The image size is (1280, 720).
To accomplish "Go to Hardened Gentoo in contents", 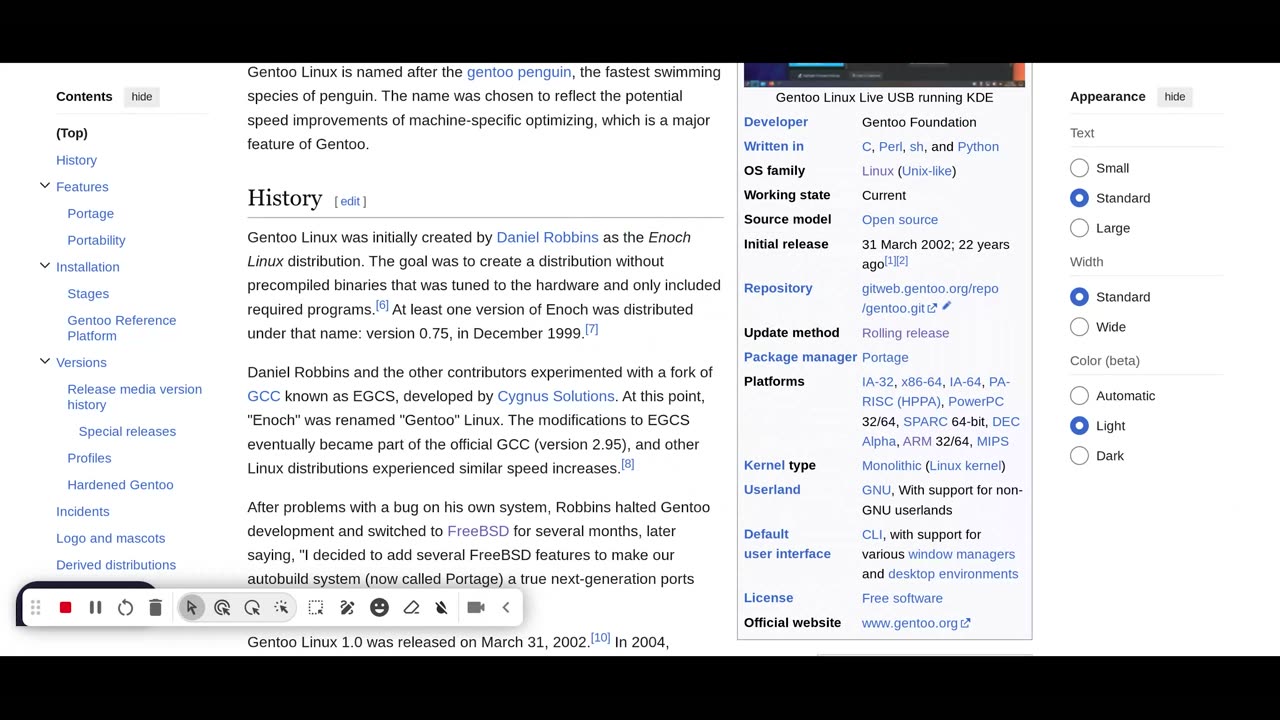I will pos(120,485).
